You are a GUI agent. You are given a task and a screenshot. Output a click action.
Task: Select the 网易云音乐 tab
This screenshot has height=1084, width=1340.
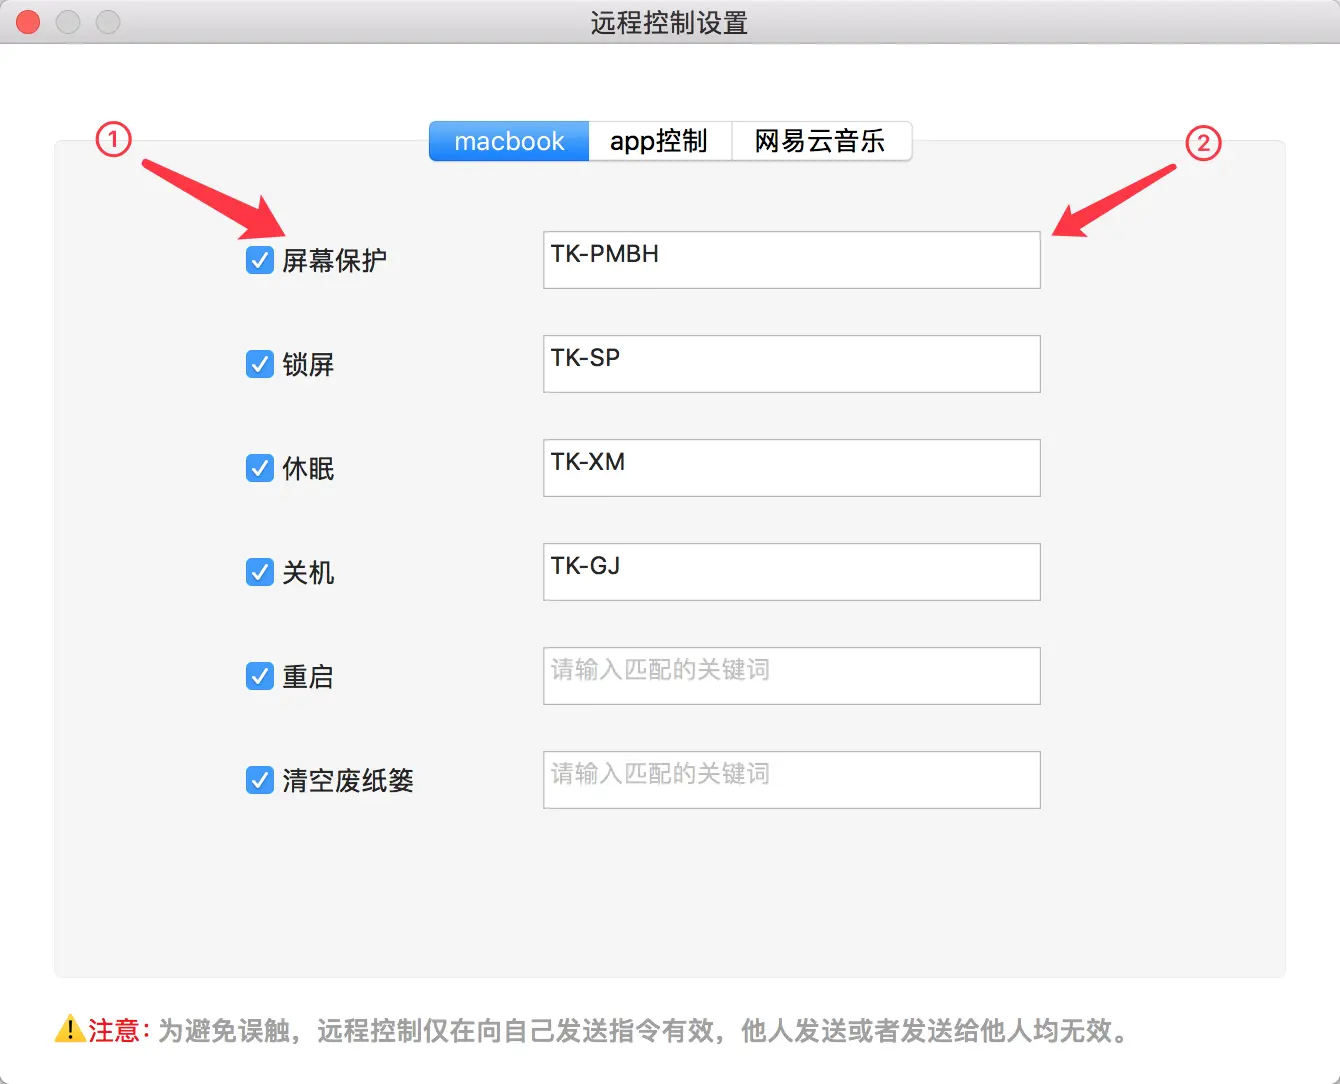(x=821, y=141)
